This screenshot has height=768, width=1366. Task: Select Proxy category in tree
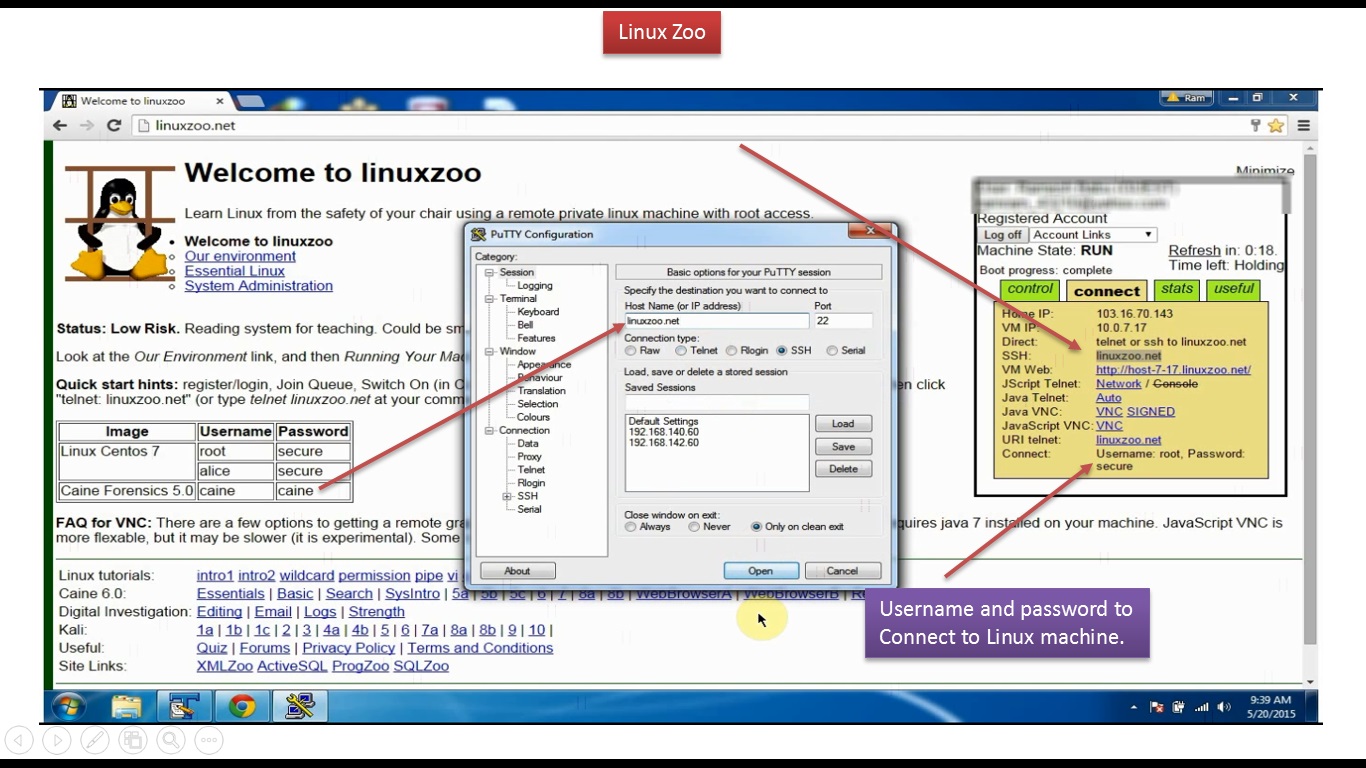[529, 456]
